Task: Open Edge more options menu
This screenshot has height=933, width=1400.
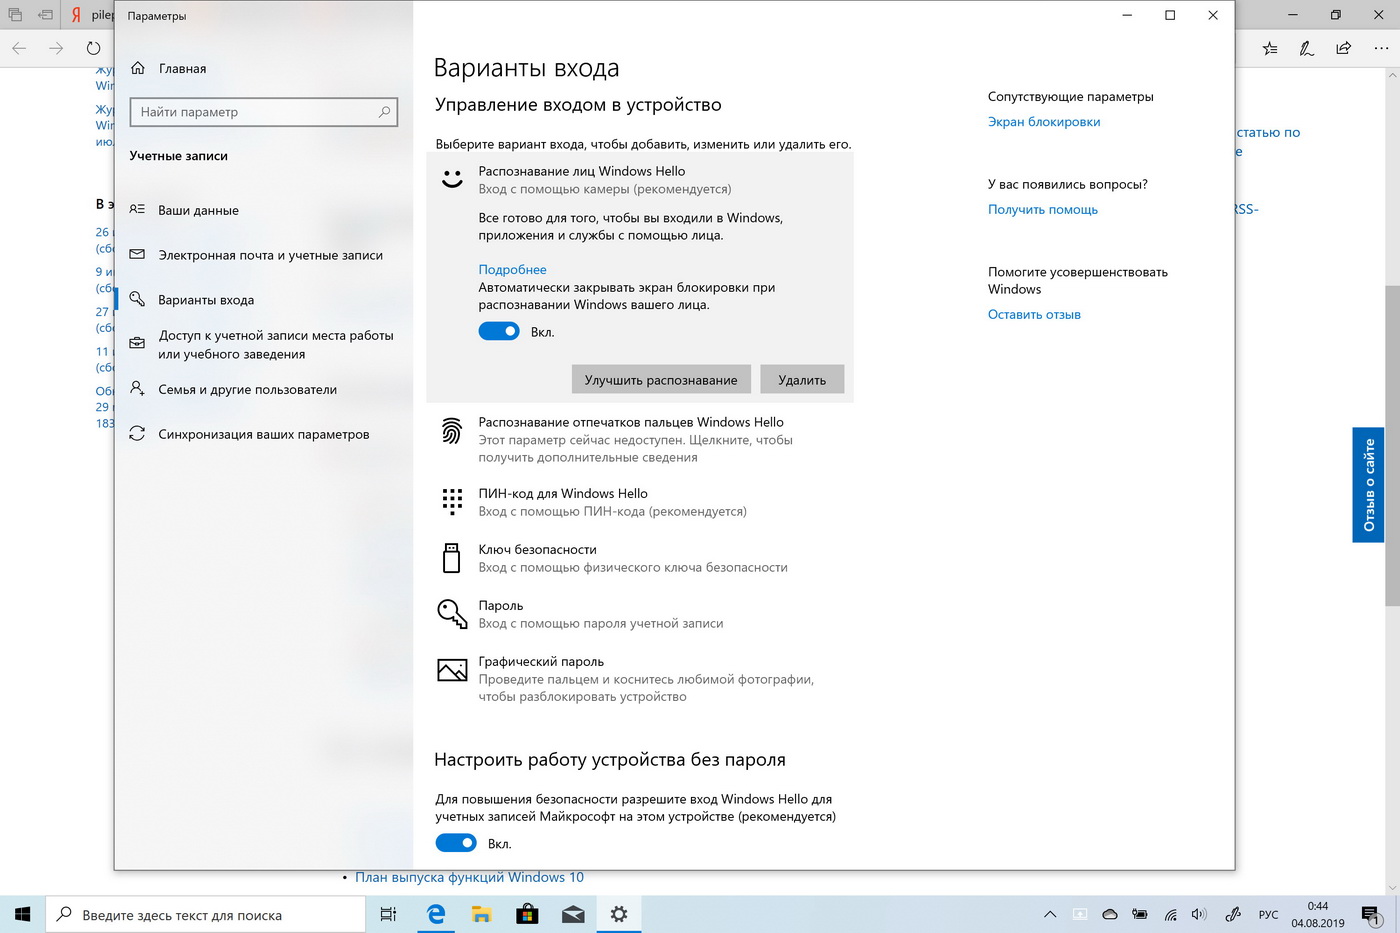Action: (x=1381, y=48)
